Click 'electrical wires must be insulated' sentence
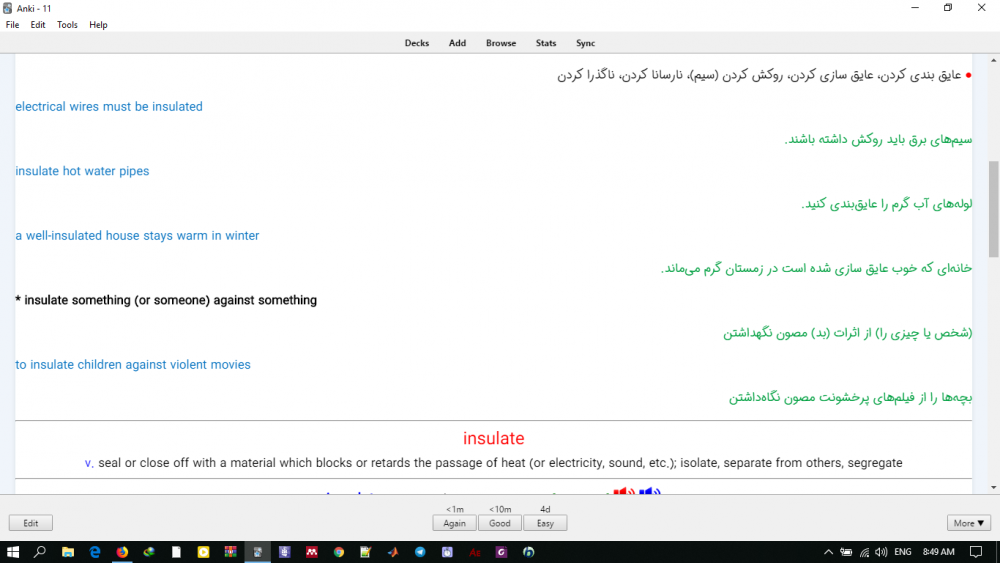The width and height of the screenshot is (1000, 563). click(x=109, y=106)
